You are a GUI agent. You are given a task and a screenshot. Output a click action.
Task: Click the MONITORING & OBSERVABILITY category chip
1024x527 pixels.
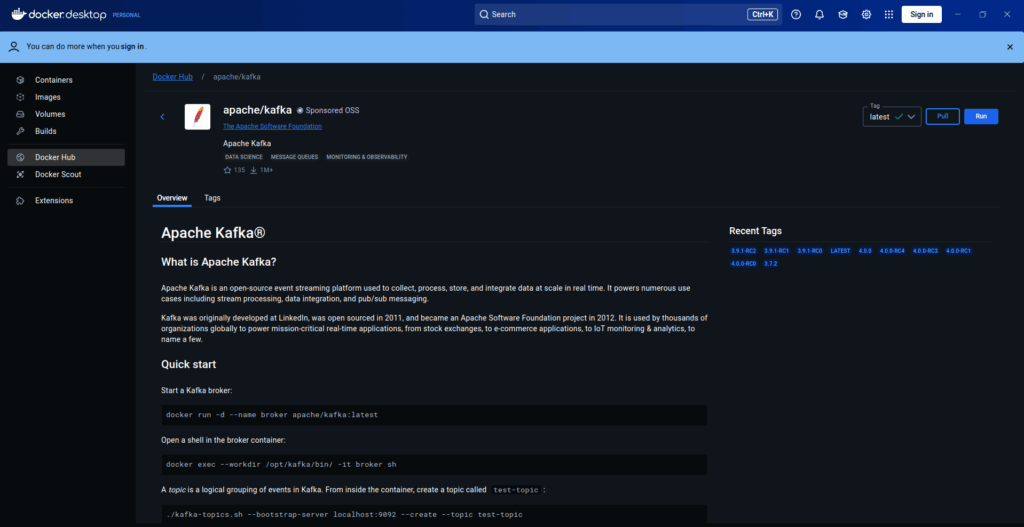point(366,157)
